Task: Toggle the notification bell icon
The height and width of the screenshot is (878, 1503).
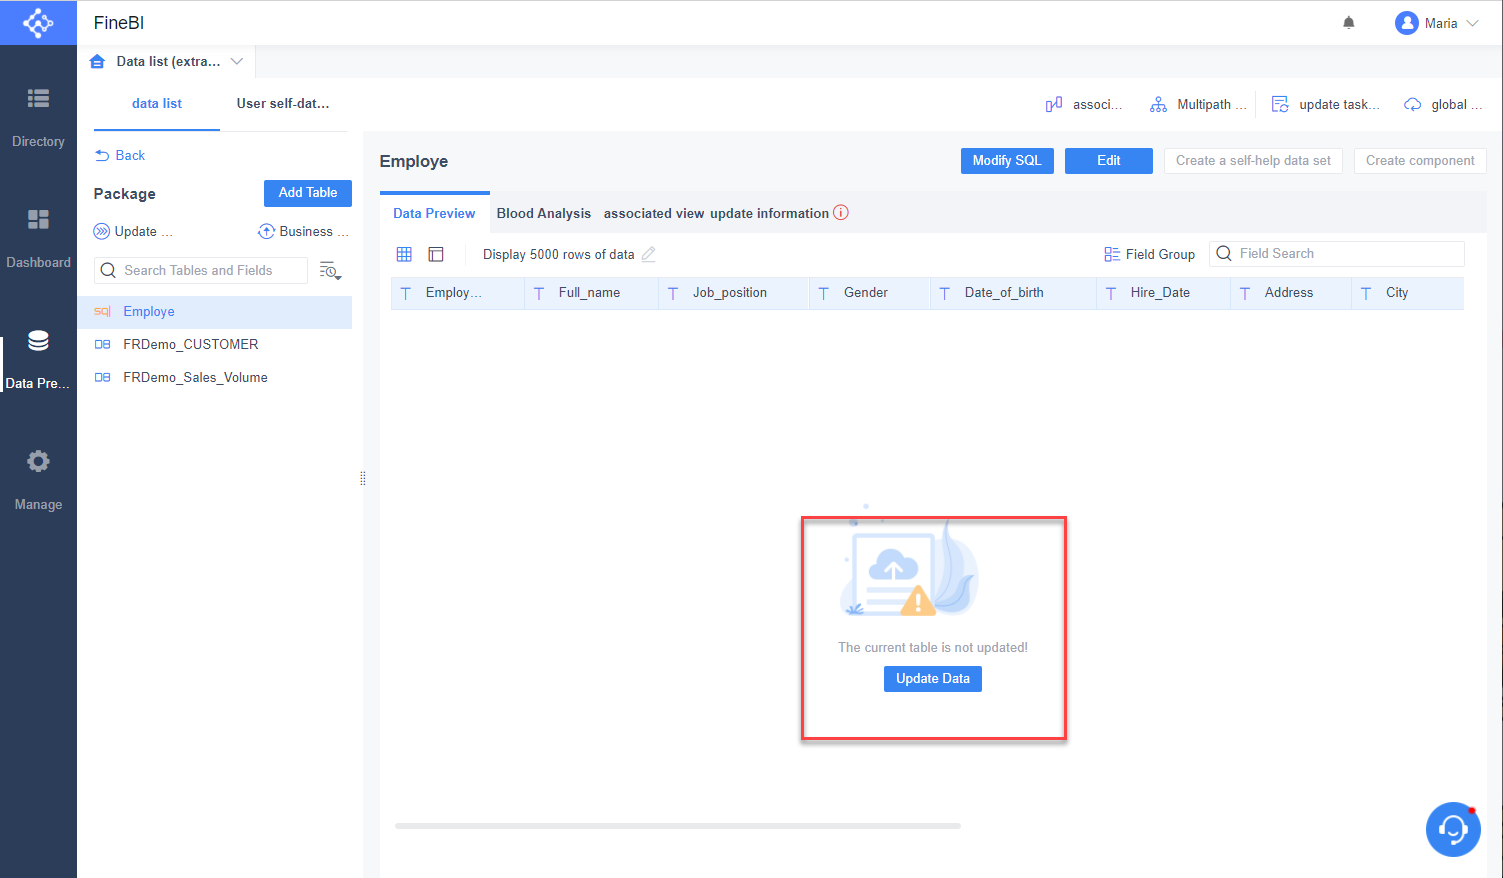Action: (x=1348, y=21)
